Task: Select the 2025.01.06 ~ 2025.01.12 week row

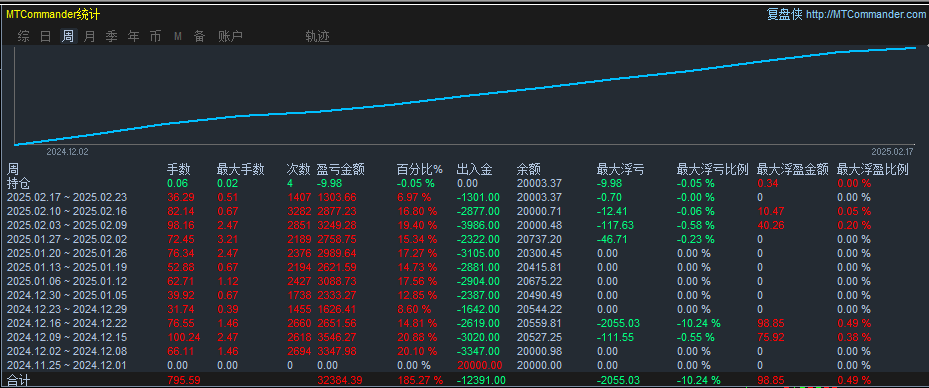Action: click(x=464, y=281)
